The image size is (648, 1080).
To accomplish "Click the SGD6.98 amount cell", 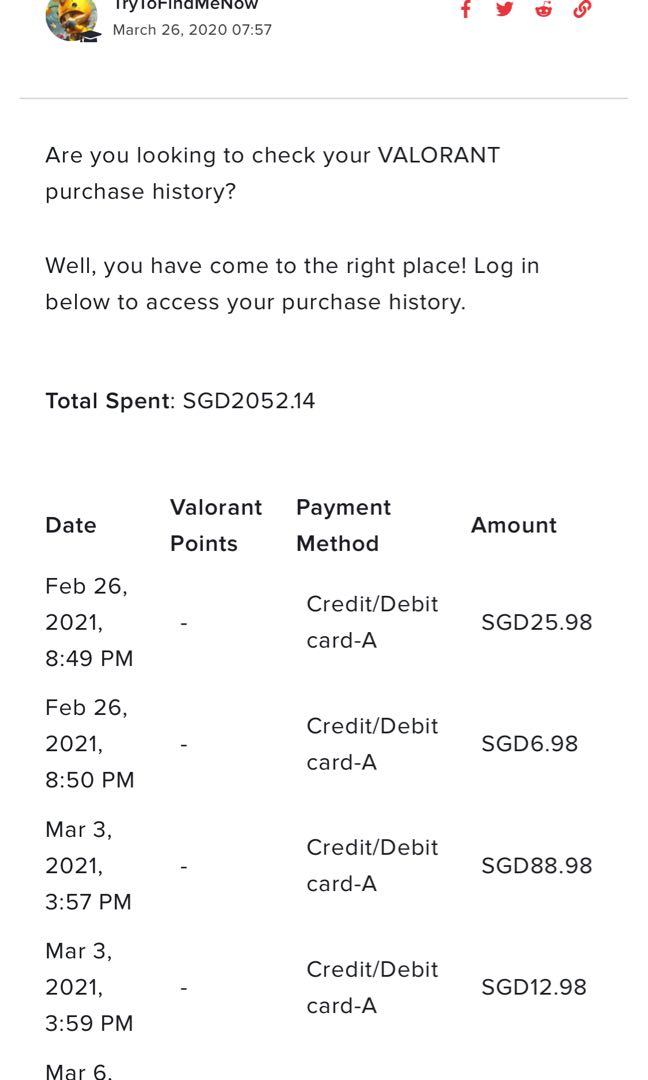I will pyautogui.click(x=530, y=744).
